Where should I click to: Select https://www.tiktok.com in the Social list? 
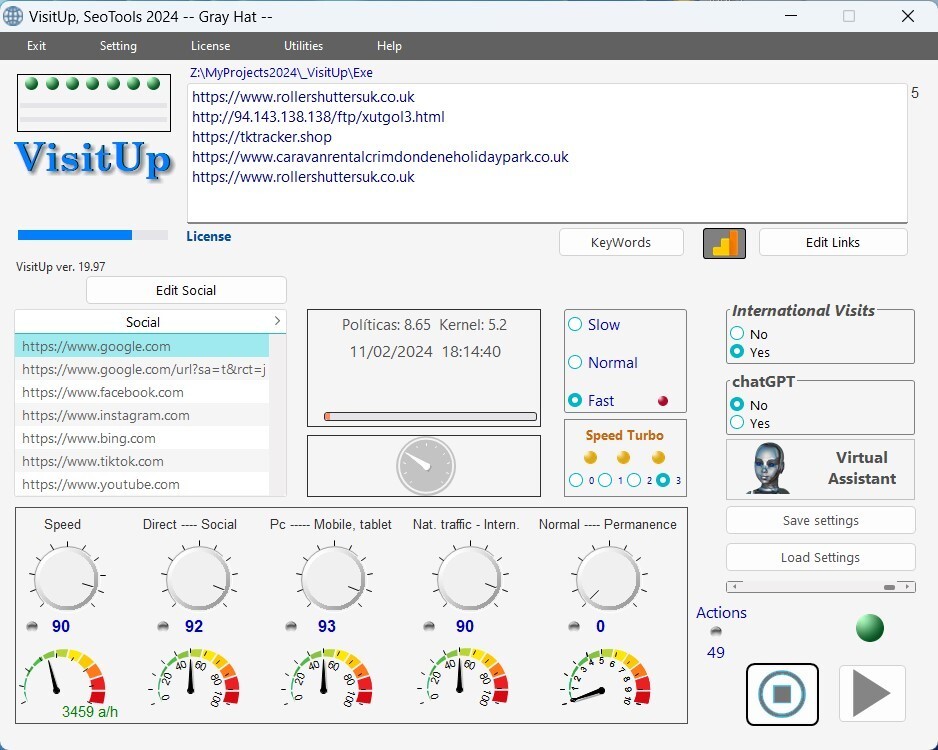tap(95, 461)
